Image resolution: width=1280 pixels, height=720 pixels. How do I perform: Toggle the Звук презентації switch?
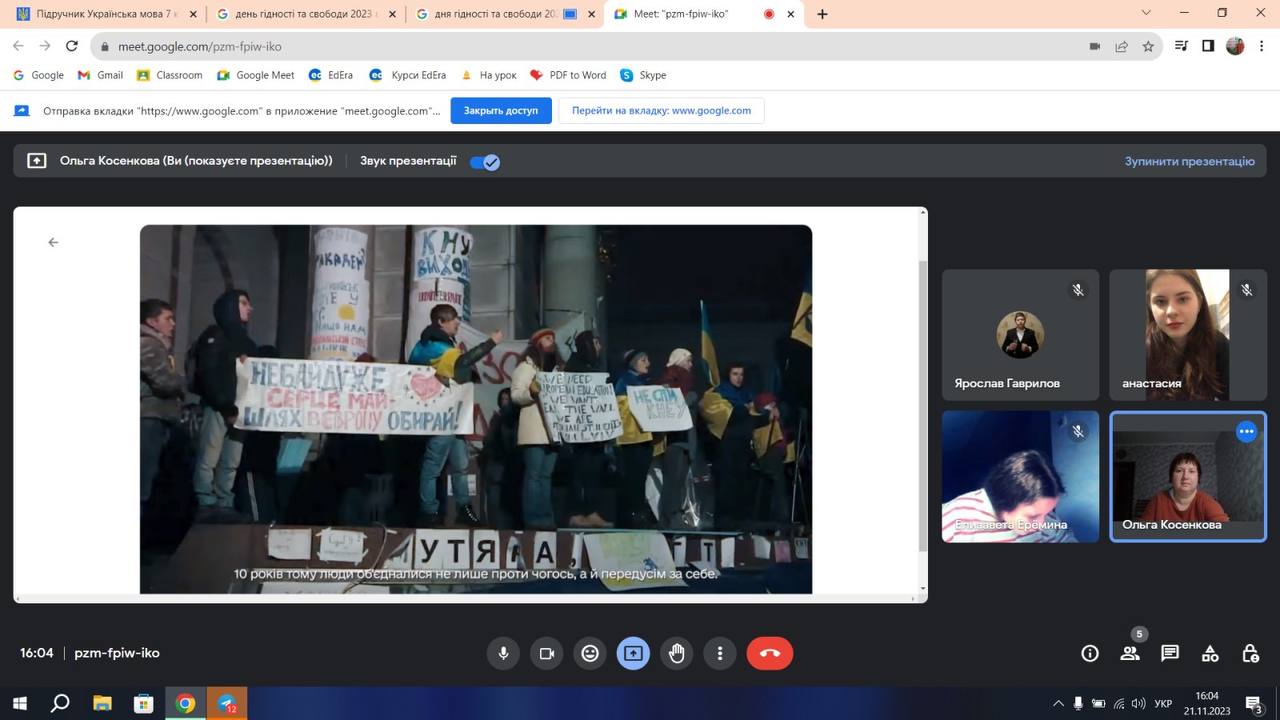(x=485, y=162)
